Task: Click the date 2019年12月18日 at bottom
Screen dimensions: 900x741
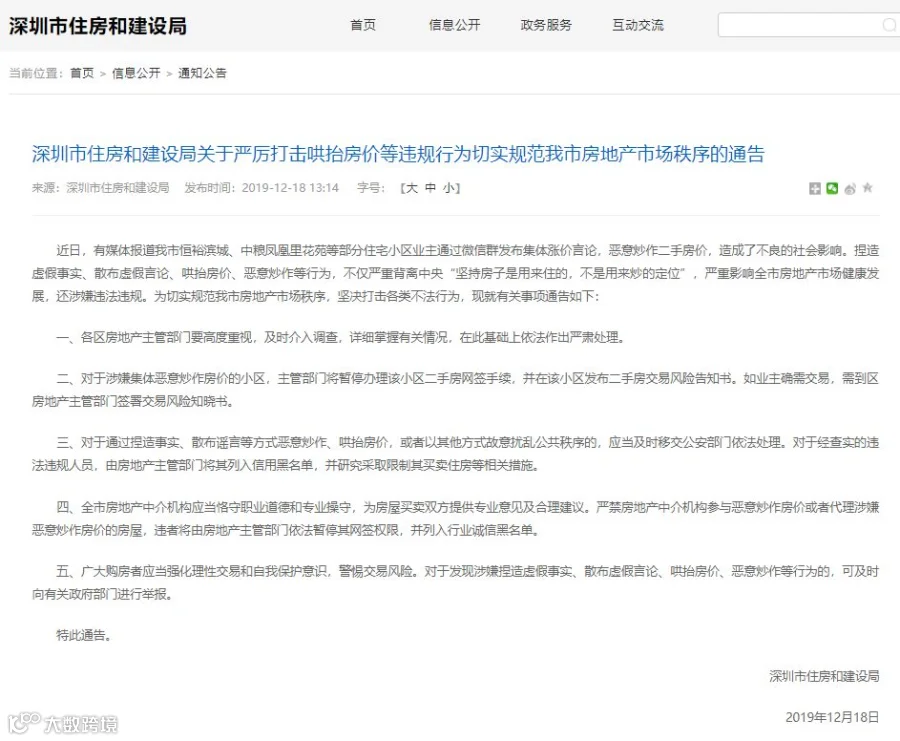Action: [832, 717]
